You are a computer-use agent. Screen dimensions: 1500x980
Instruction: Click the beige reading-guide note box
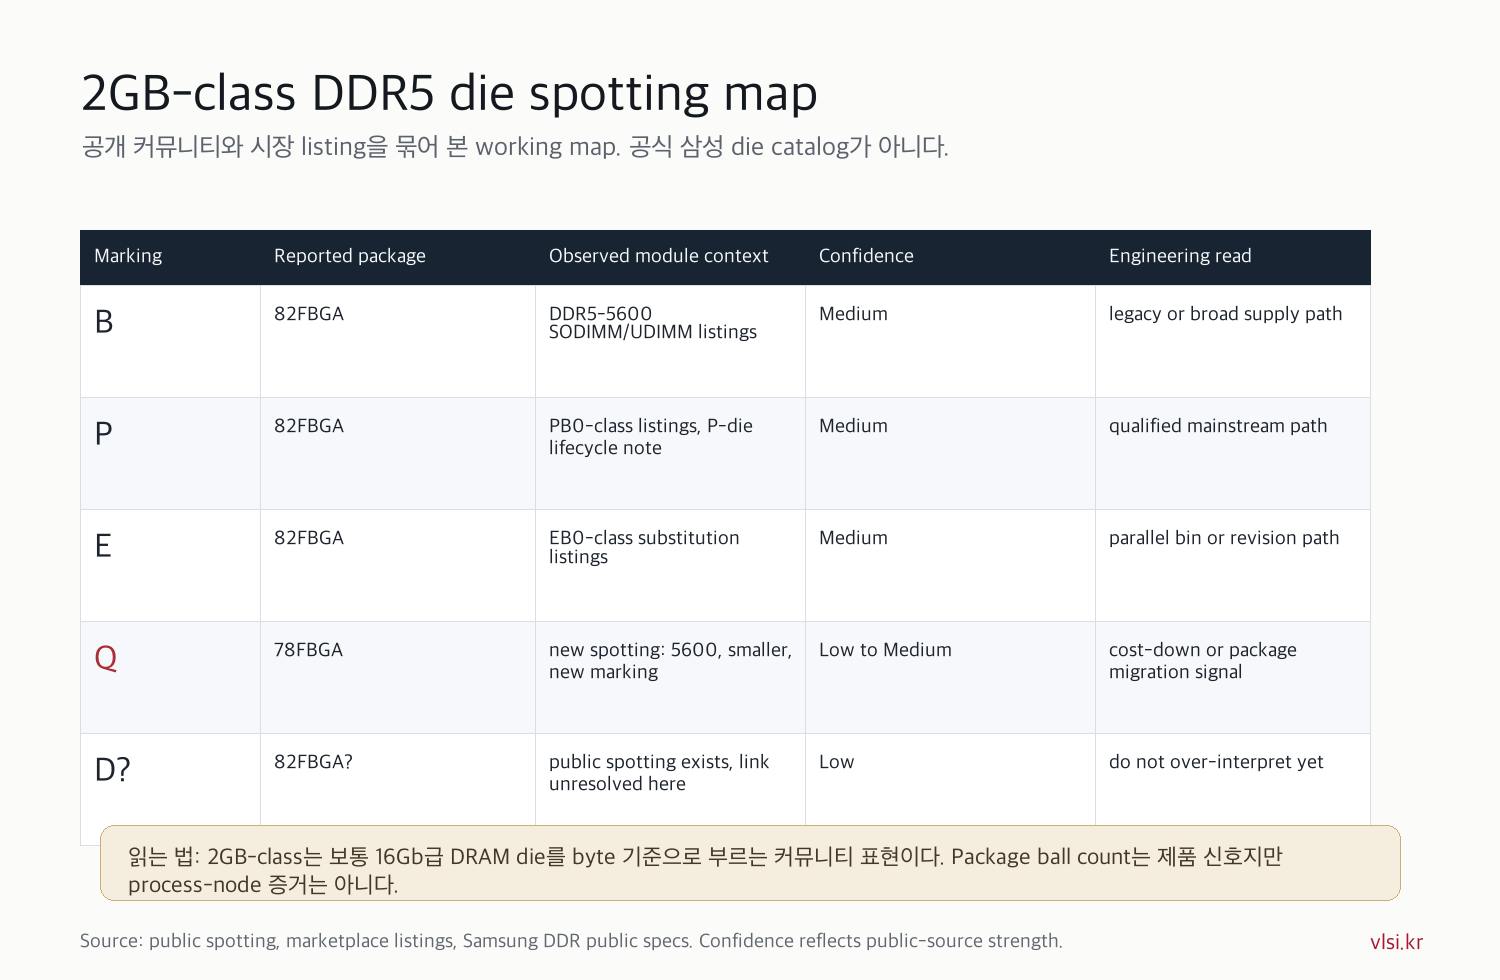pos(750,863)
